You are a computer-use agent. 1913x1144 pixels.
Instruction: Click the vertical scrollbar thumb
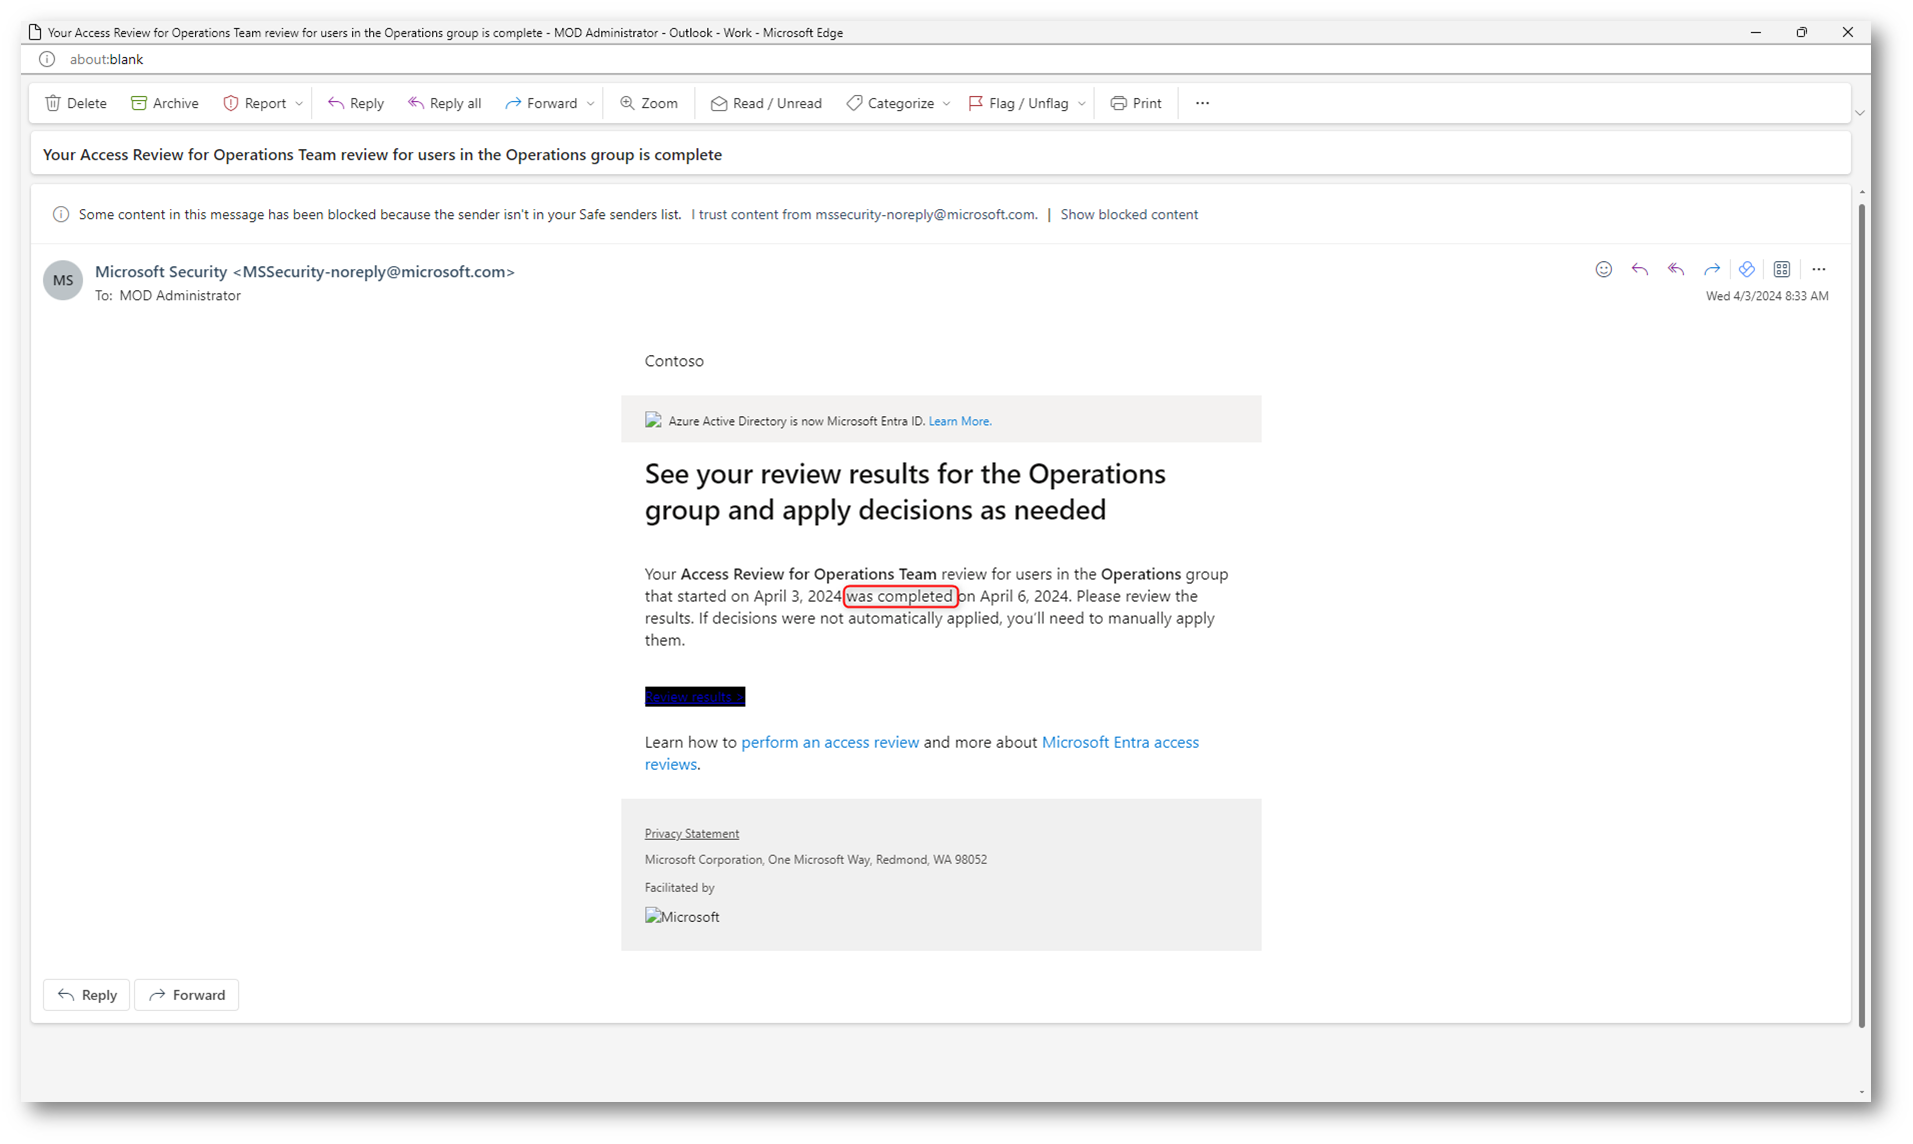1861,614
